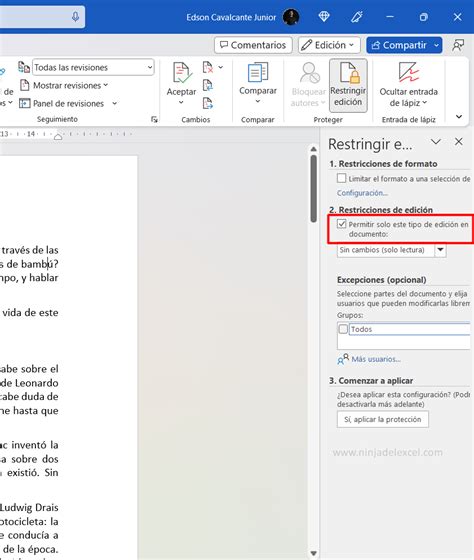474x560 pixels.
Task: Click the diamond premium icon in title bar
Action: pos(324,16)
